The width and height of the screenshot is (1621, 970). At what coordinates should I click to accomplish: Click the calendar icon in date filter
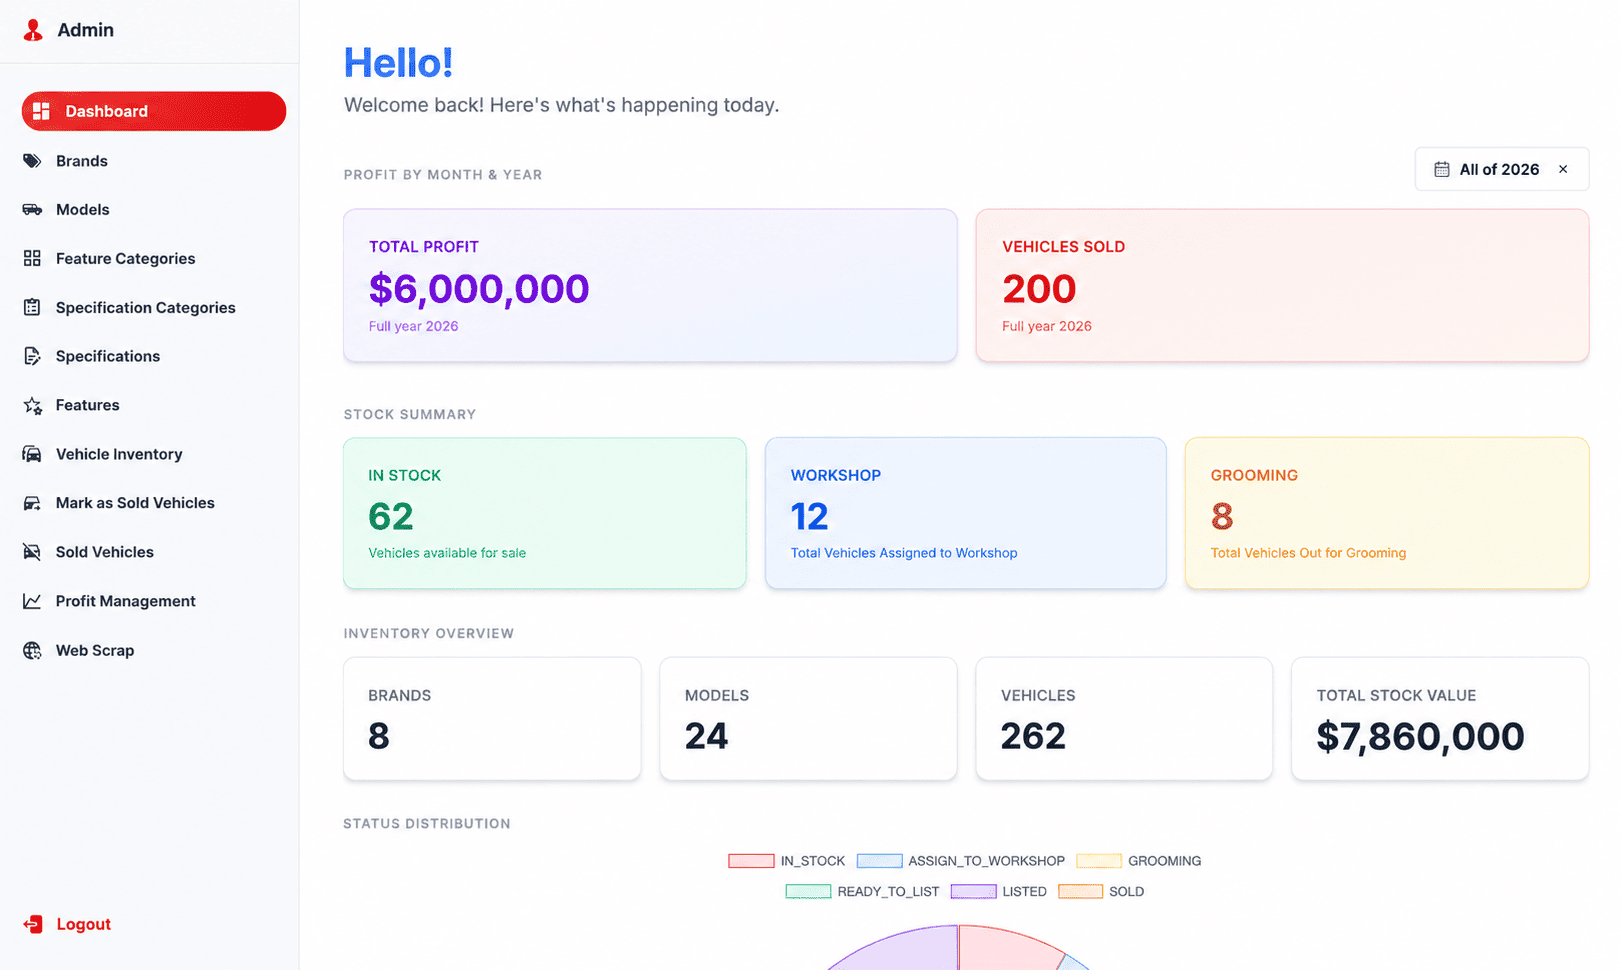pyautogui.click(x=1441, y=170)
